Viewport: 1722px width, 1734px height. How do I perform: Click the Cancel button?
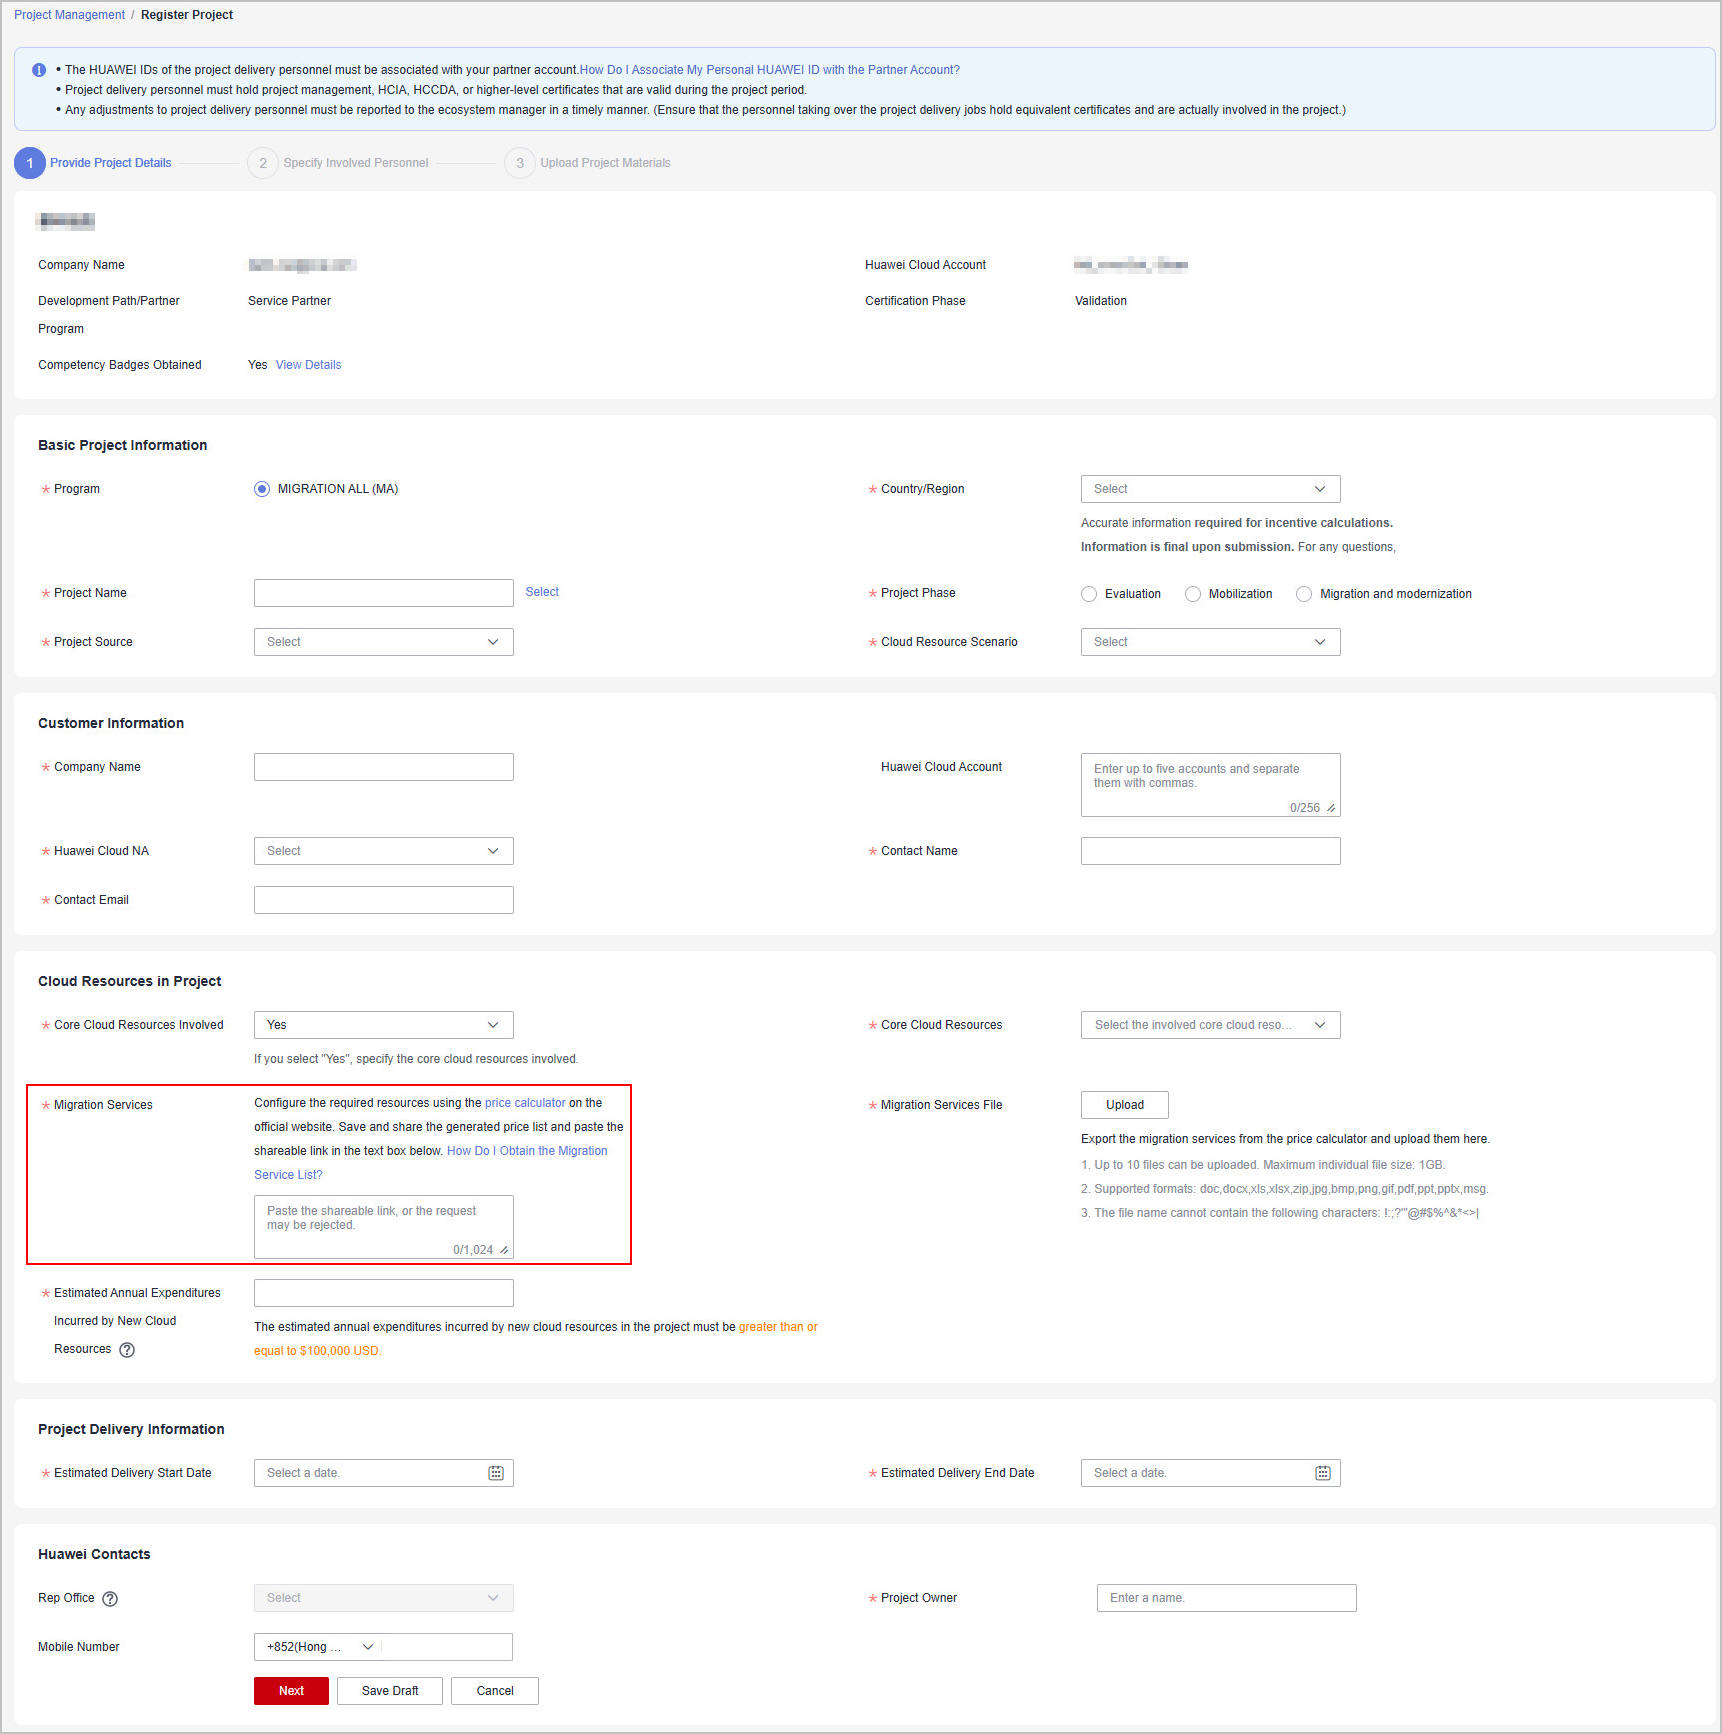point(495,1691)
